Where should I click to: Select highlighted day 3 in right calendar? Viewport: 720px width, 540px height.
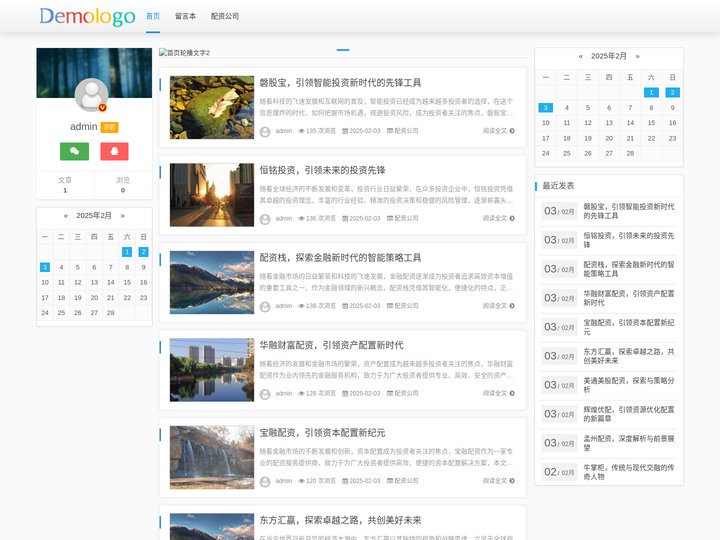(546, 107)
